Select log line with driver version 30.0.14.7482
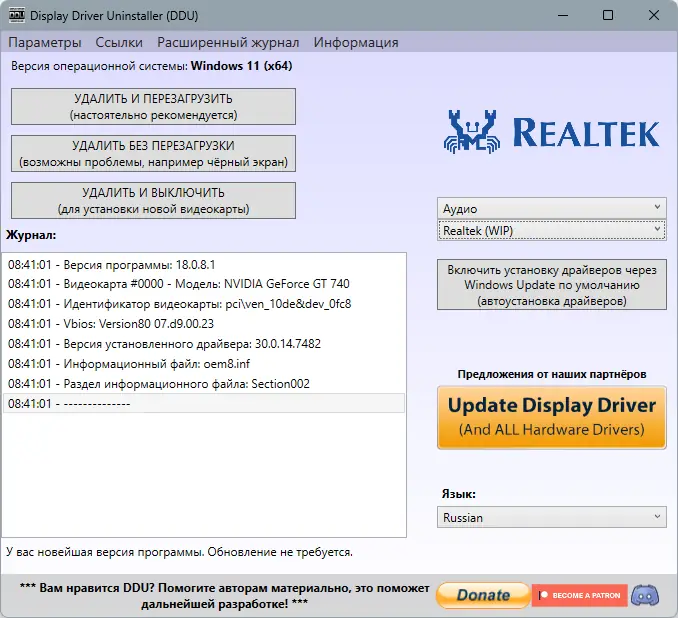This screenshot has height=618, width=678. (204, 343)
